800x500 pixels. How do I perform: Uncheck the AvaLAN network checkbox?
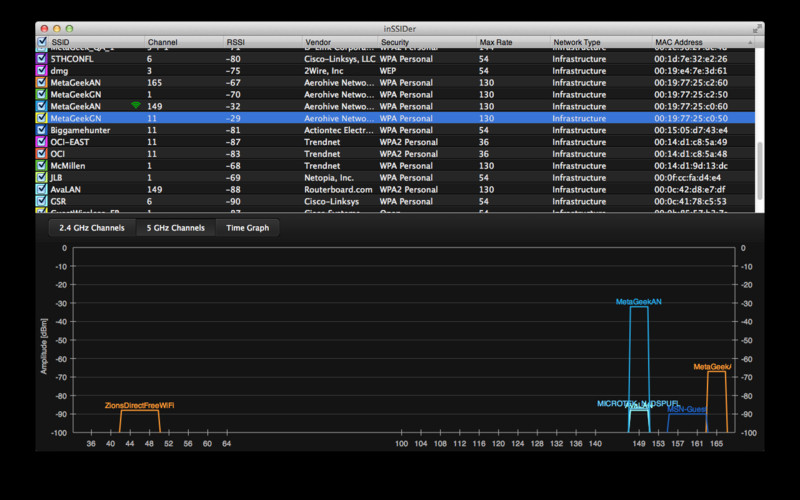coord(41,189)
